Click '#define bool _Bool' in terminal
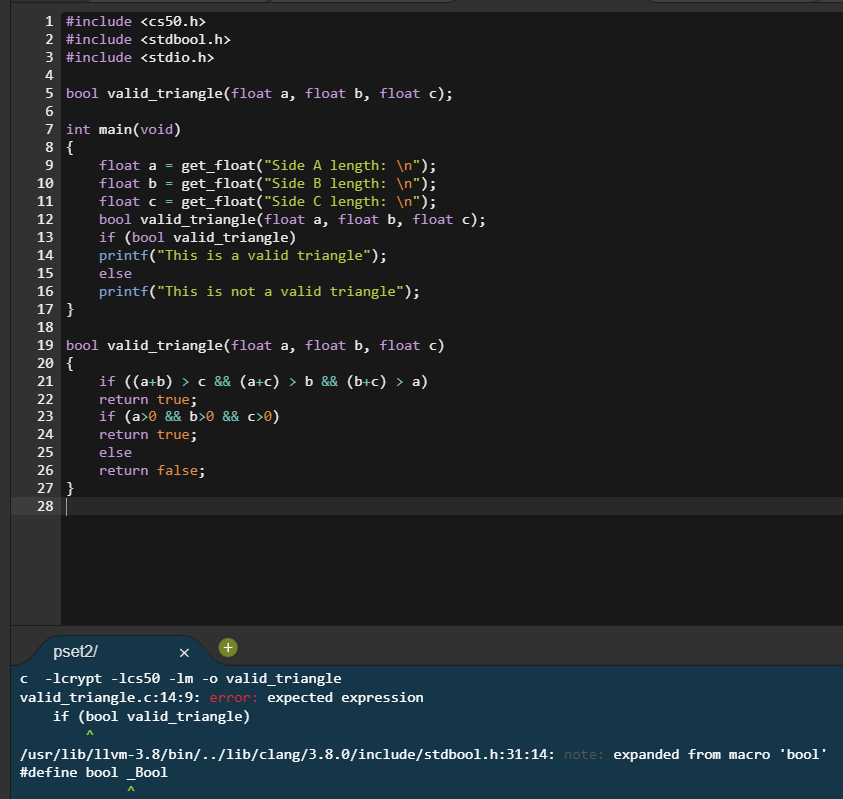 coord(94,773)
